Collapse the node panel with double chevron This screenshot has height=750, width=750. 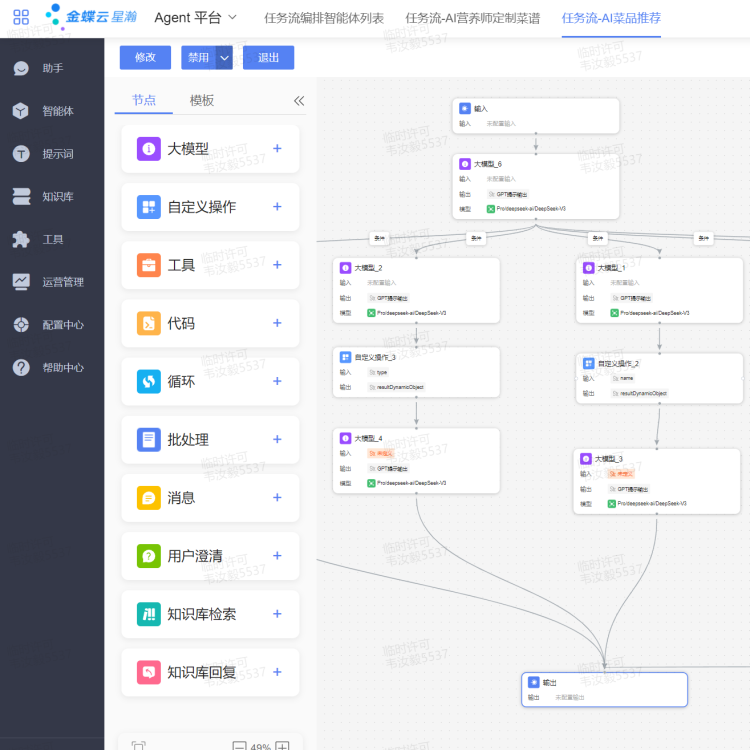(x=299, y=101)
